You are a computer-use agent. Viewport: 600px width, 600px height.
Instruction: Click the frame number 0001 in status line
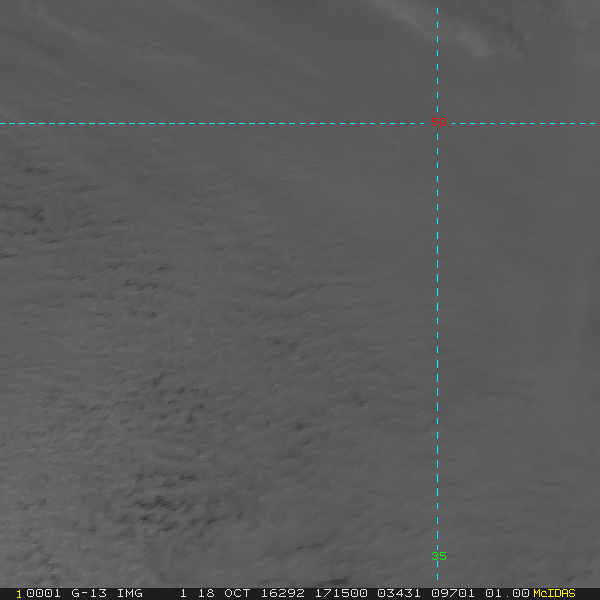point(43,593)
